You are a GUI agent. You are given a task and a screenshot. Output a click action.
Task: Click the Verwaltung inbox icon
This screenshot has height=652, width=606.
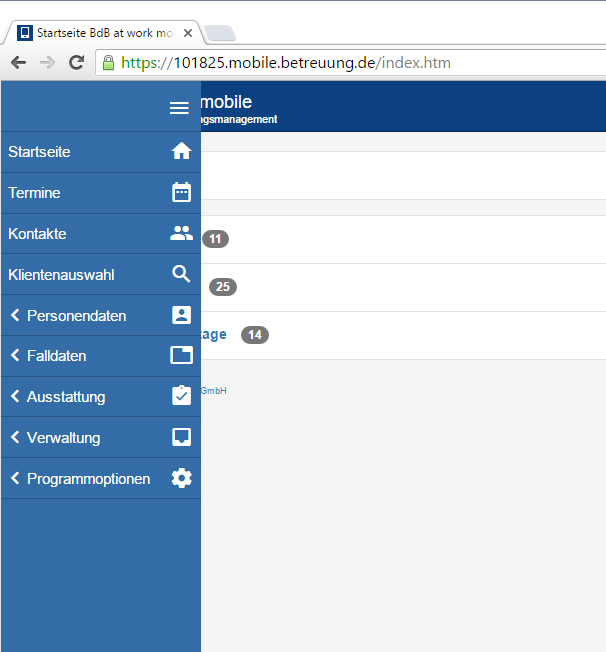[181, 437]
